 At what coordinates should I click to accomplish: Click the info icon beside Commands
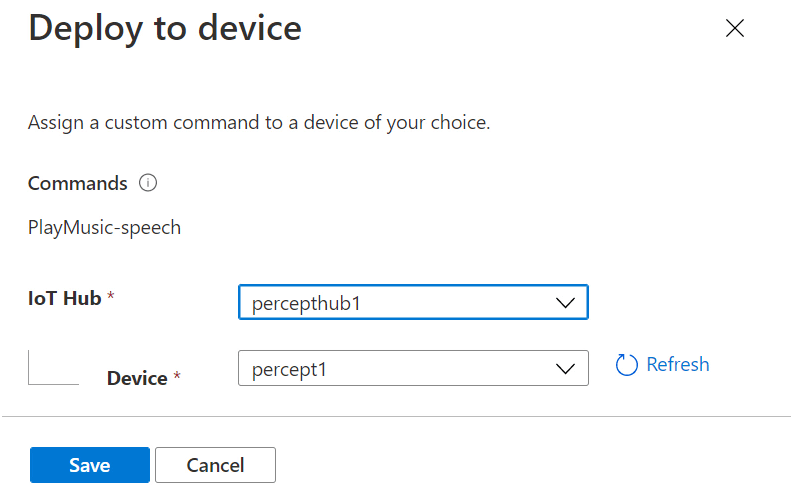(149, 183)
